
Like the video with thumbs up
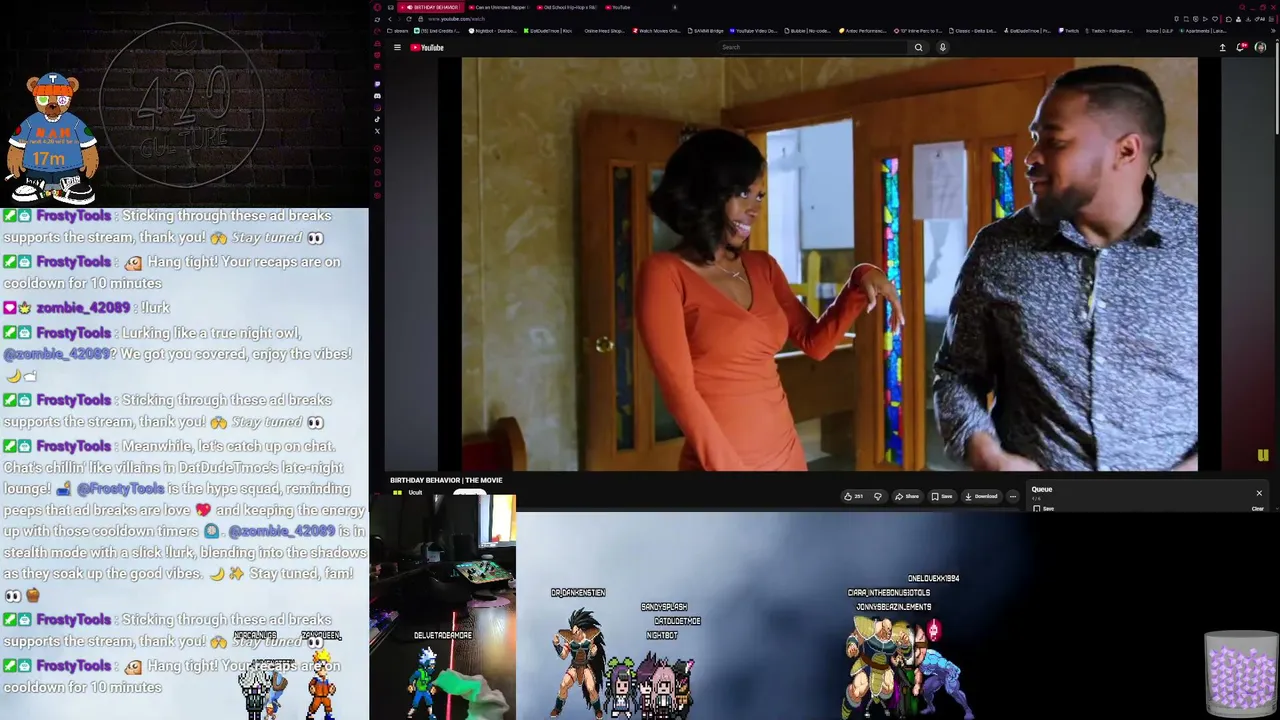click(853, 496)
